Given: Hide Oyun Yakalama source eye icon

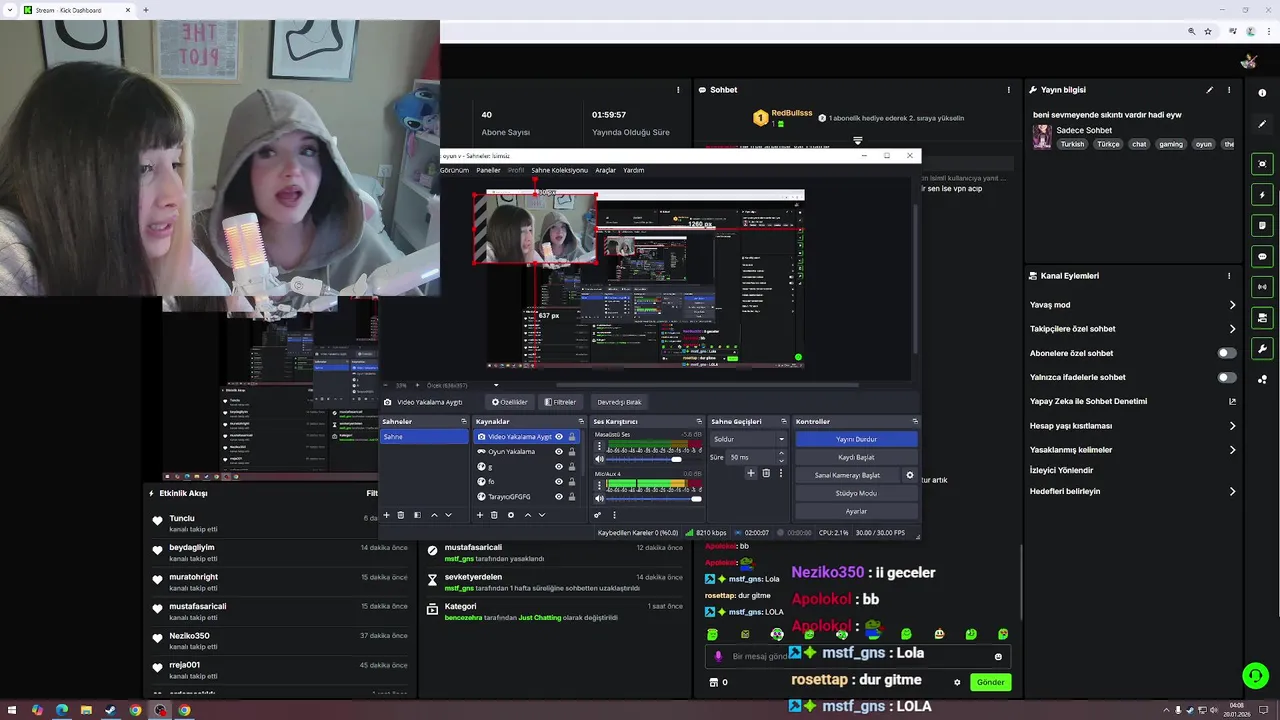Looking at the screenshot, I should pos(559,452).
